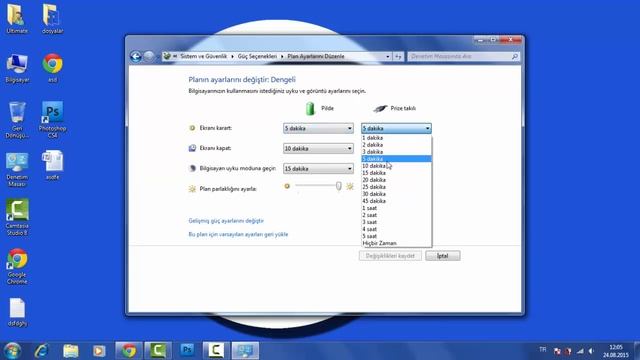Select the Camtasia Studio 8 shortcut
This screenshot has height=360, width=640.
coord(17,217)
